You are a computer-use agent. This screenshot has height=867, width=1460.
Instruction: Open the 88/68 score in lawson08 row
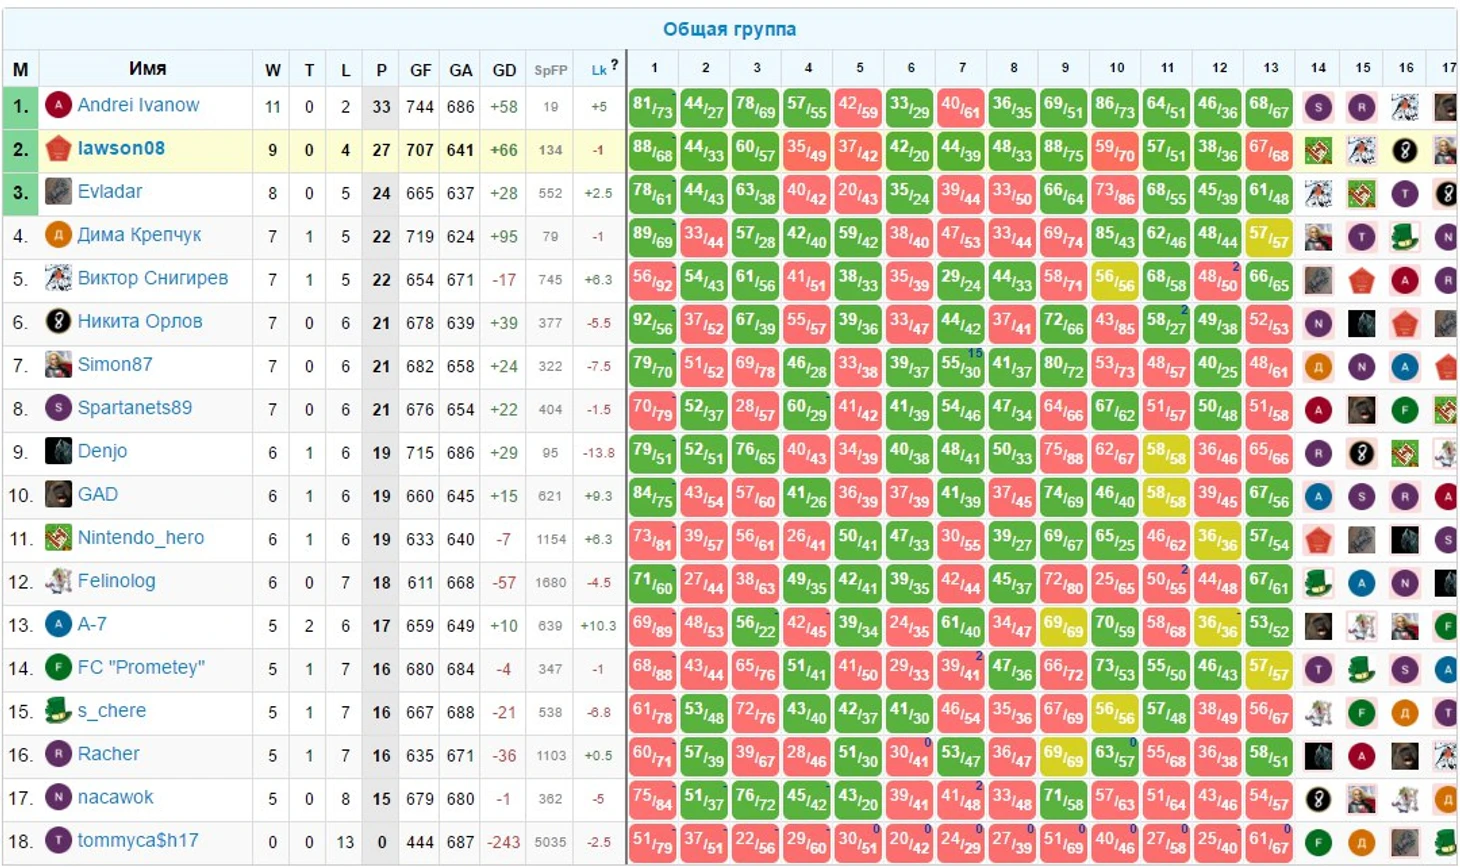point(653,151)
